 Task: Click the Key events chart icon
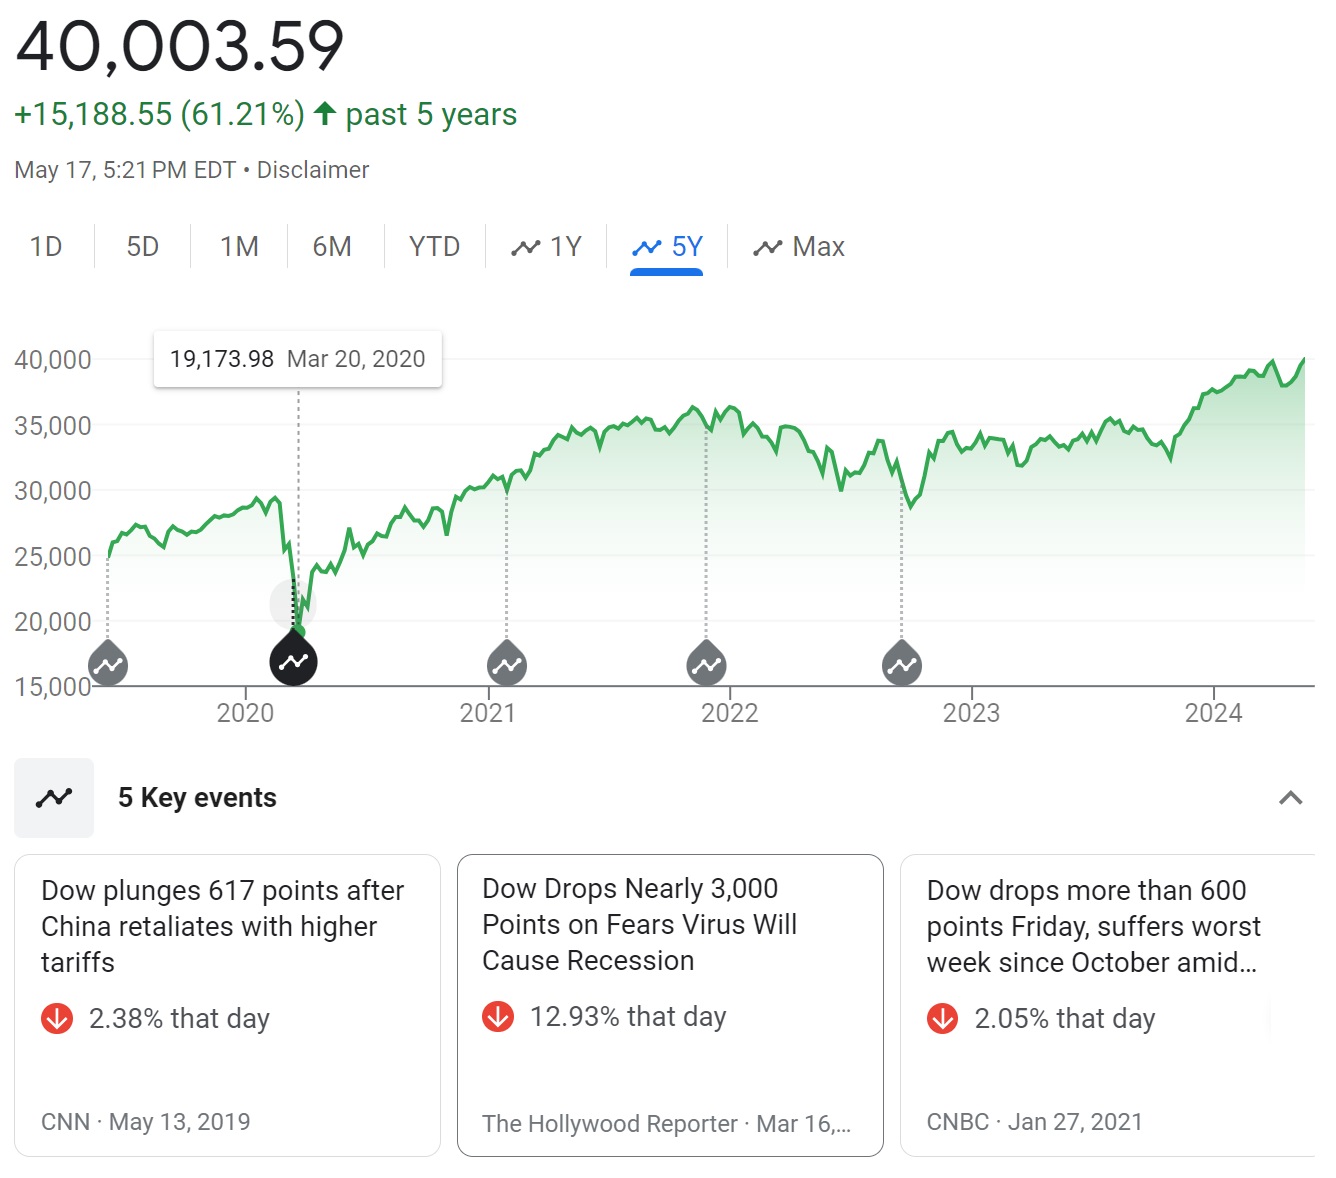[54, 798]
